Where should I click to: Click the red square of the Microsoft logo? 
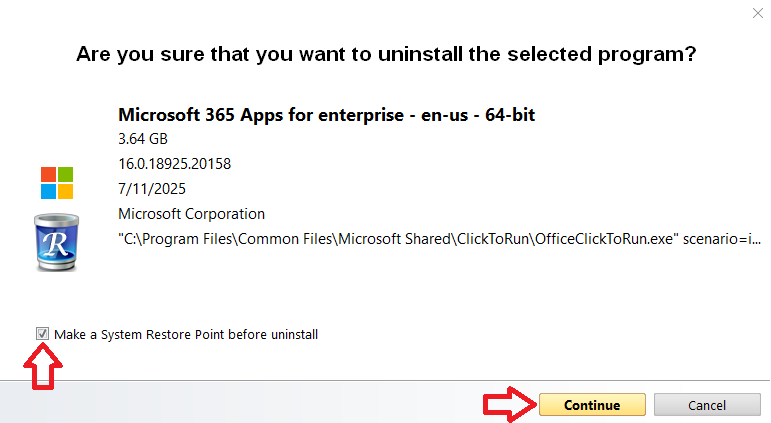click(x=48, y=174)
